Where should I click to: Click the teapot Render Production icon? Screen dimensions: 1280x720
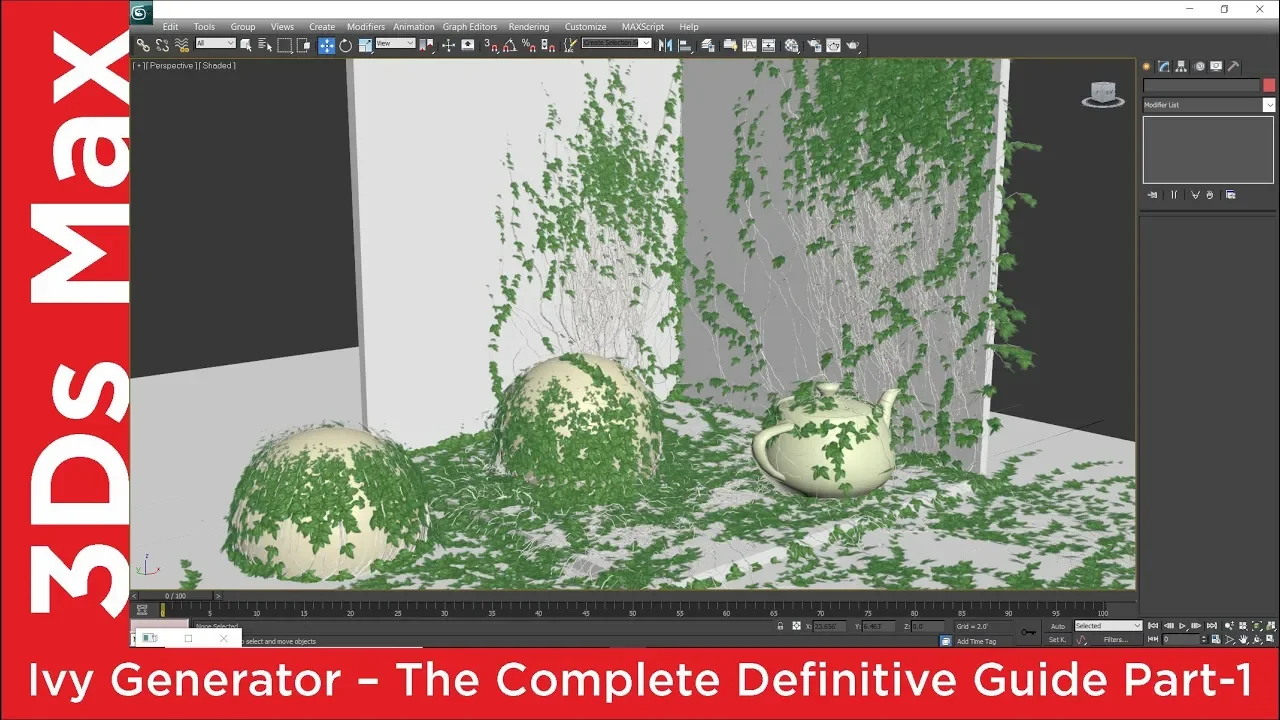pyautogui.click(x=852, y=45)
